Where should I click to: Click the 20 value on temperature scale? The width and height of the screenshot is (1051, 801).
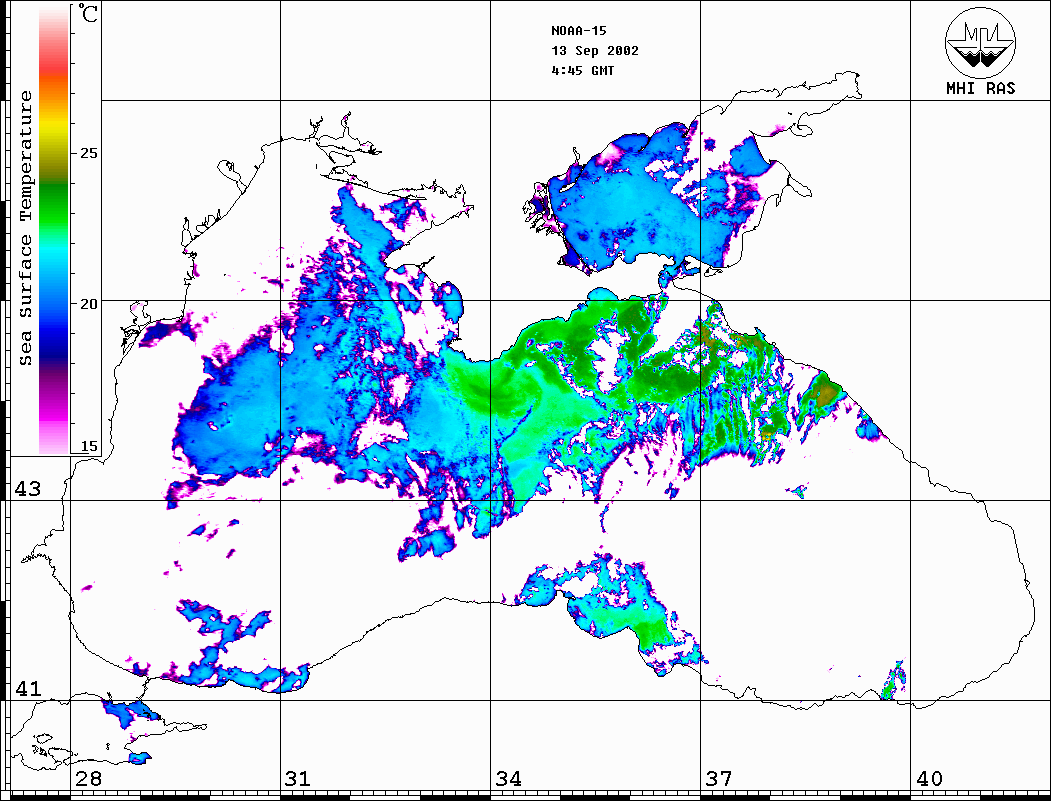coord(88,304)
